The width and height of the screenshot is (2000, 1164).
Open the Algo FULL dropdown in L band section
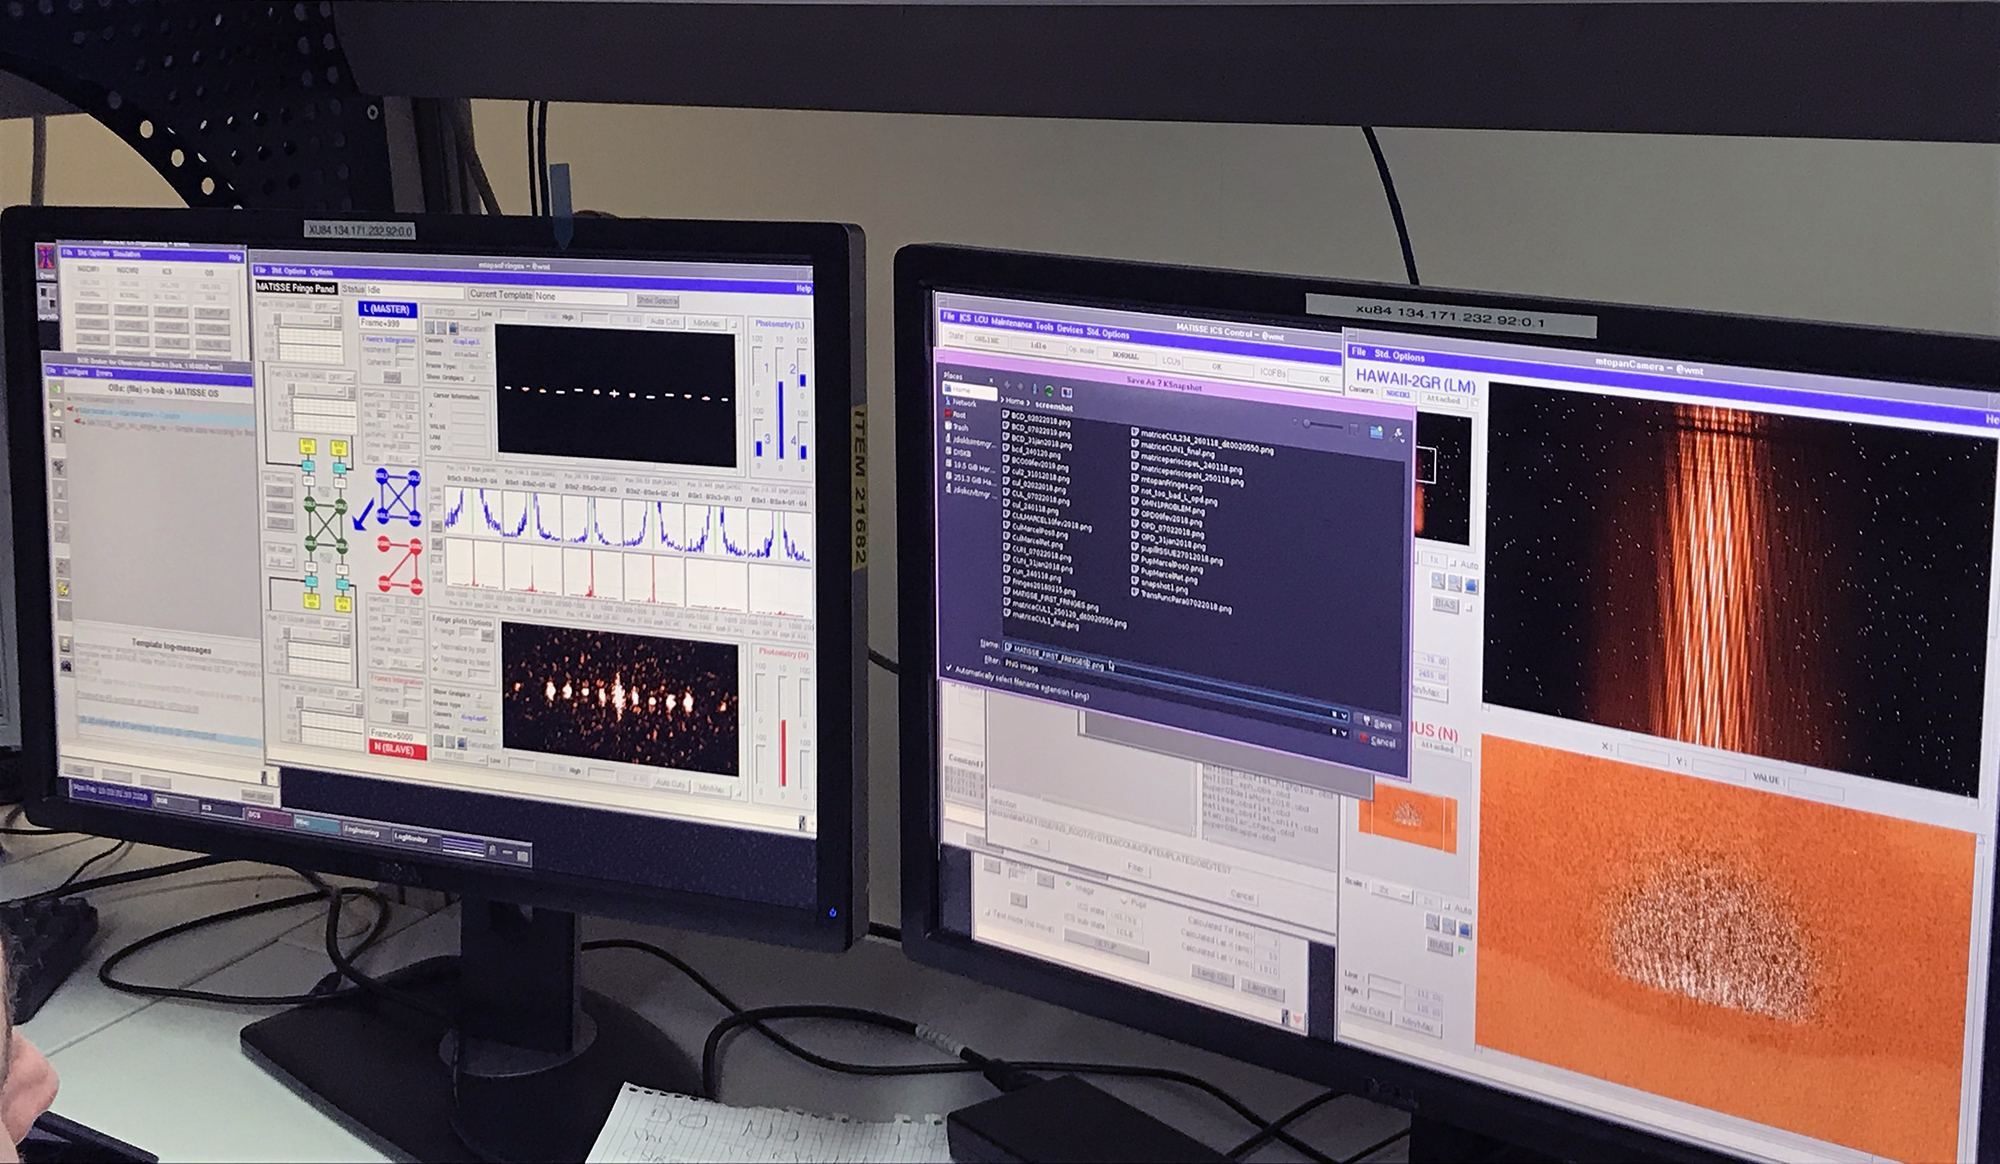[402, 459]
